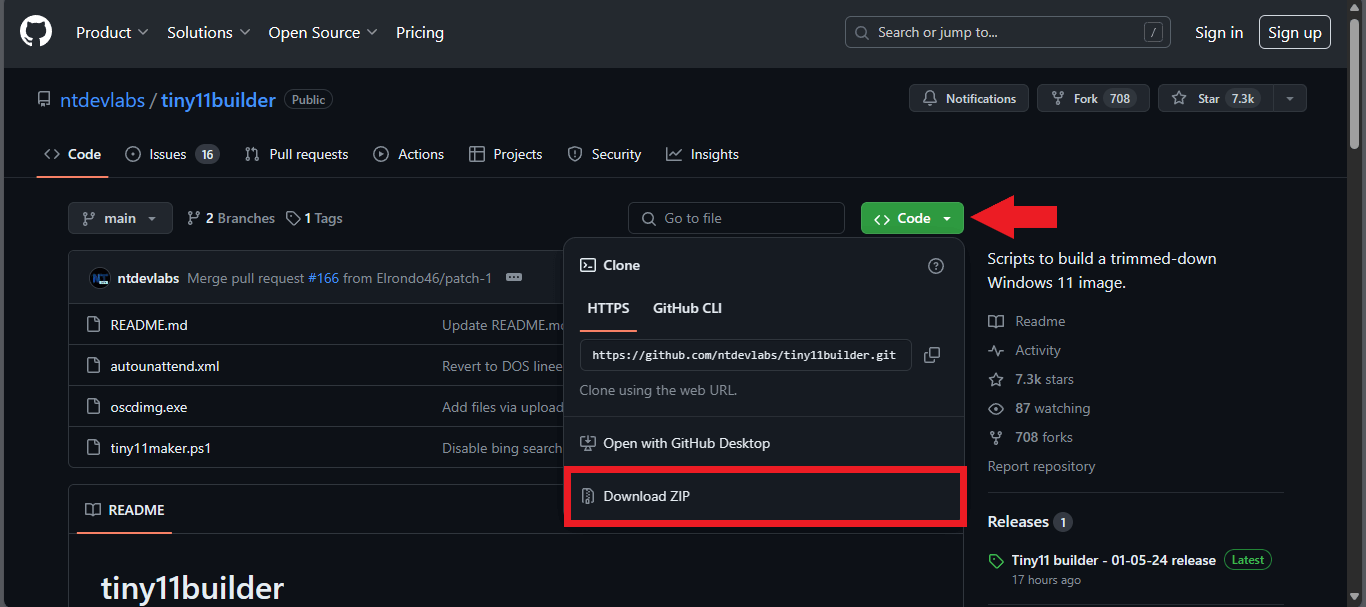Switch to the Projects tab
The image size is (1366, 607).
pos(505,154)
